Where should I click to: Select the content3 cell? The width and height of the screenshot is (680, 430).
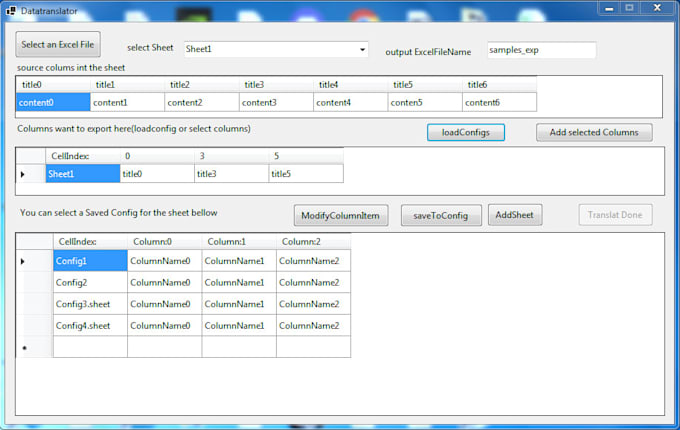[x=276, y=102]
